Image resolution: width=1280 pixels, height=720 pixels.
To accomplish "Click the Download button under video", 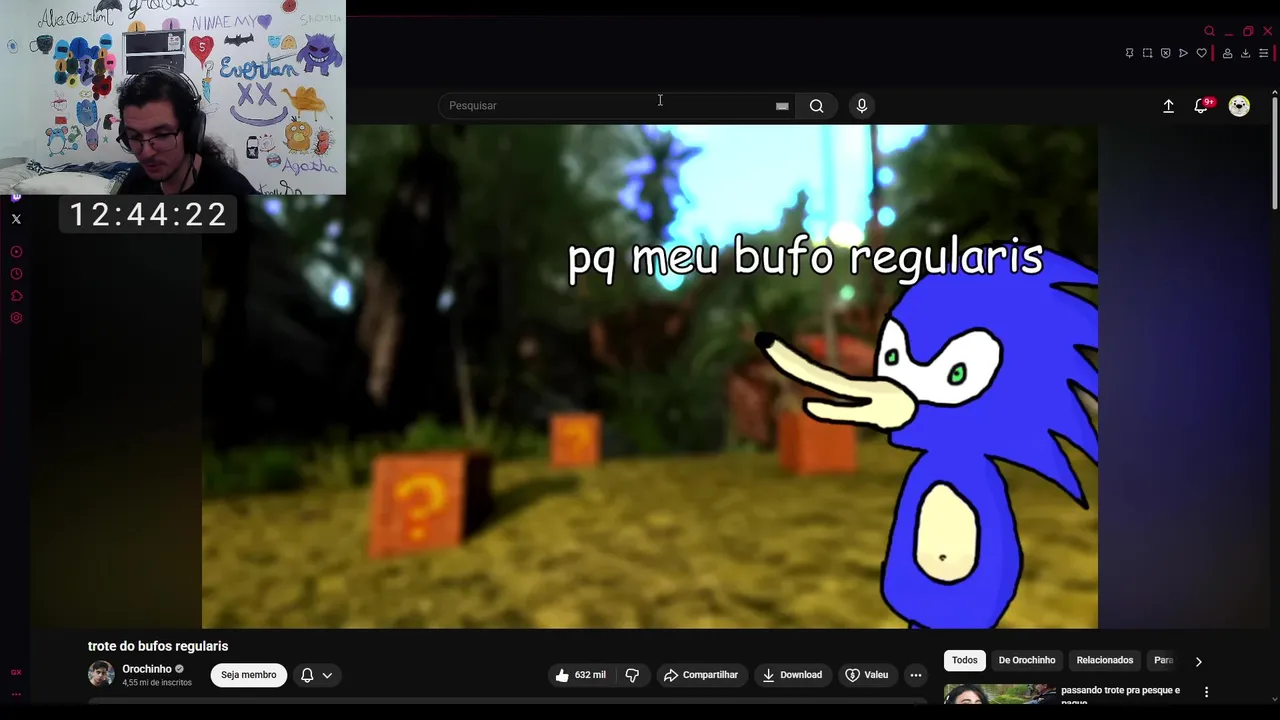I will [792, 675].
